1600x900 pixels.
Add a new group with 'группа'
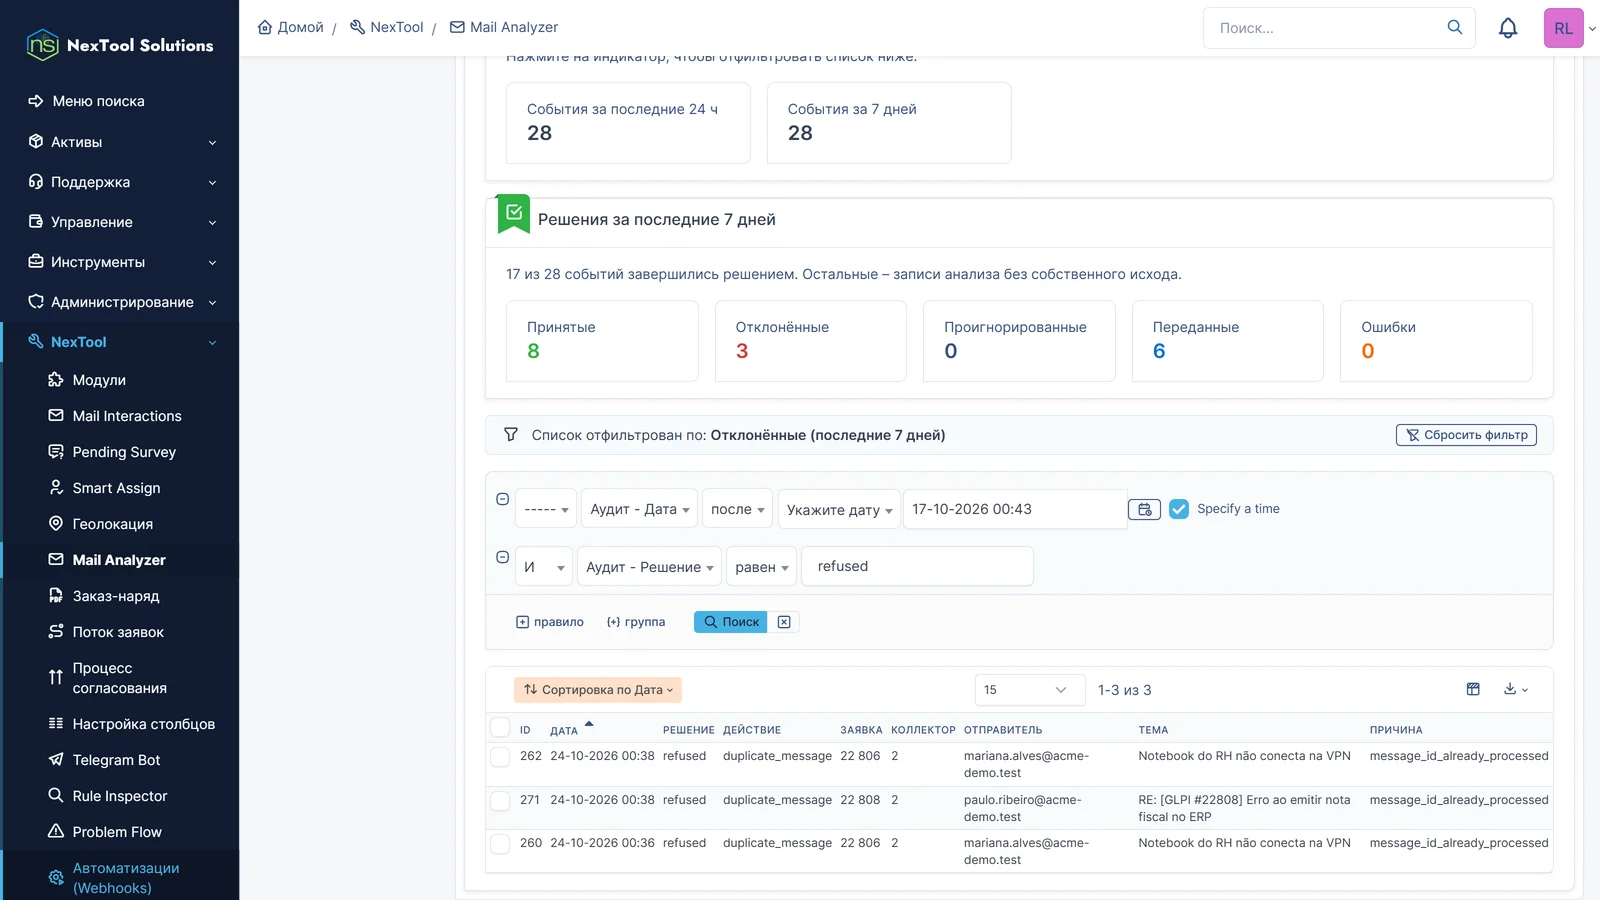pyautogui.click(x=635, y=622)
